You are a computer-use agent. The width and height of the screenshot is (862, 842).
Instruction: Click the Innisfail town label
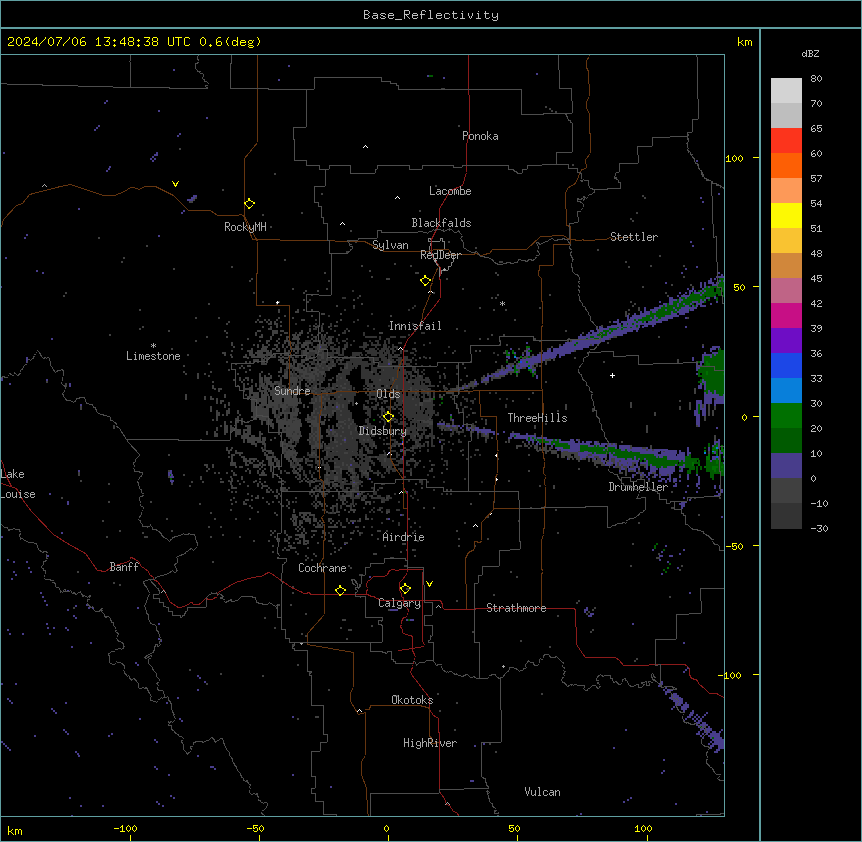click(x=415, y=326)
